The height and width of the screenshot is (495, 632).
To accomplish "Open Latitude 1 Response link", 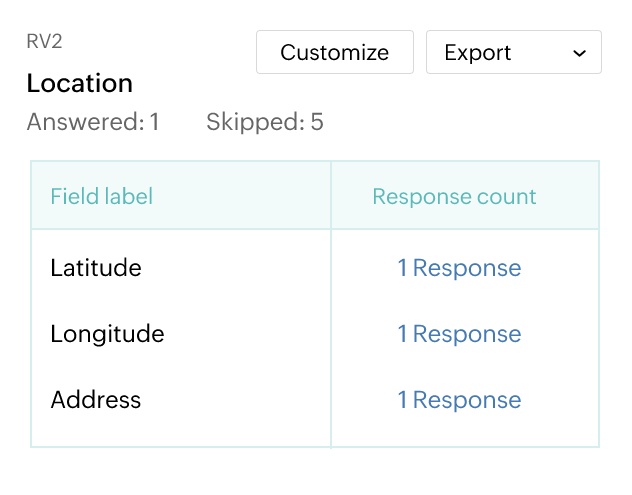I will [x=459, y=268].
